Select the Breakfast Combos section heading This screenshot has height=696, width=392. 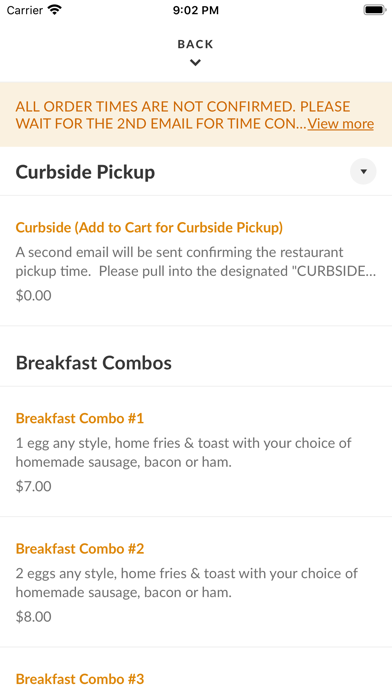pyautogui.click(x=94, y=363)
